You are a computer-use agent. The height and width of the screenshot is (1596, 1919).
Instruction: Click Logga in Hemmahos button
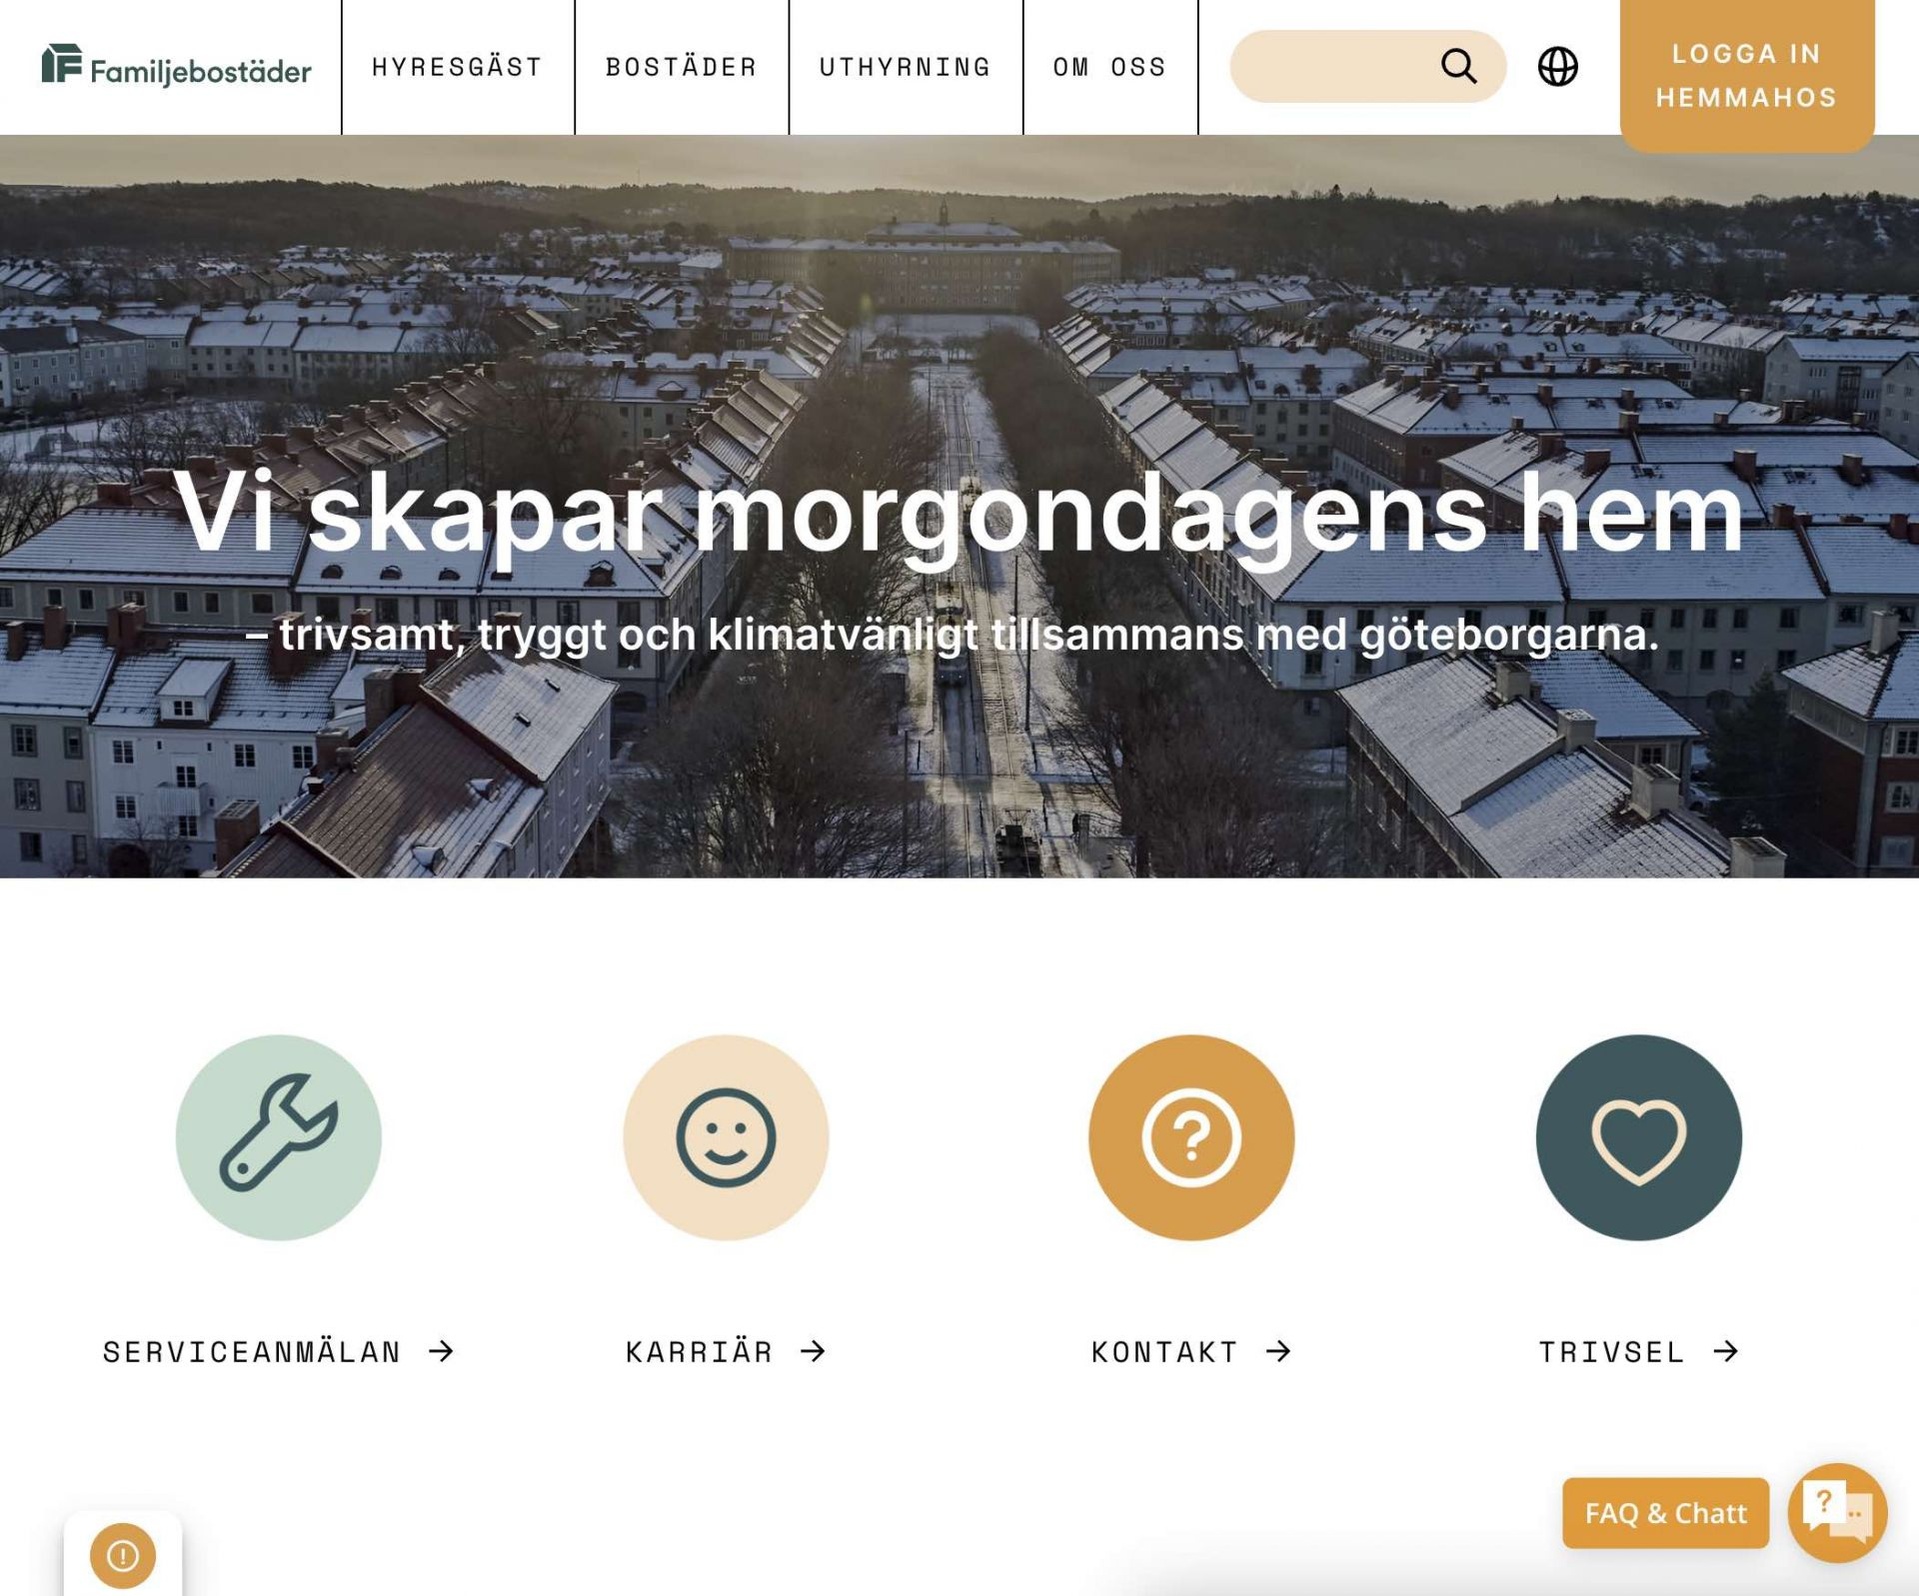(1746, 75)
